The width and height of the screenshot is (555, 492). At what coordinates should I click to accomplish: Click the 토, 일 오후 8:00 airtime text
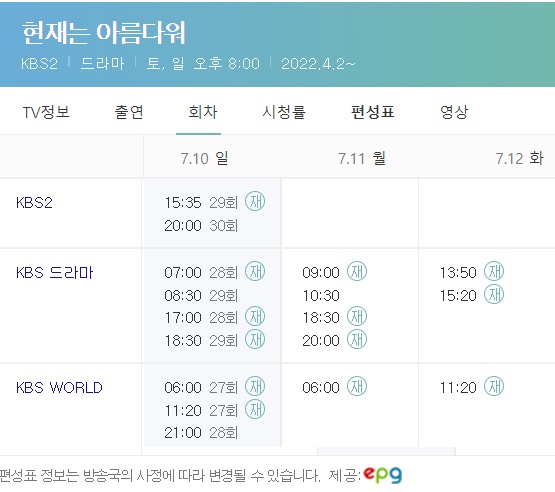click(x=203, y=64)
